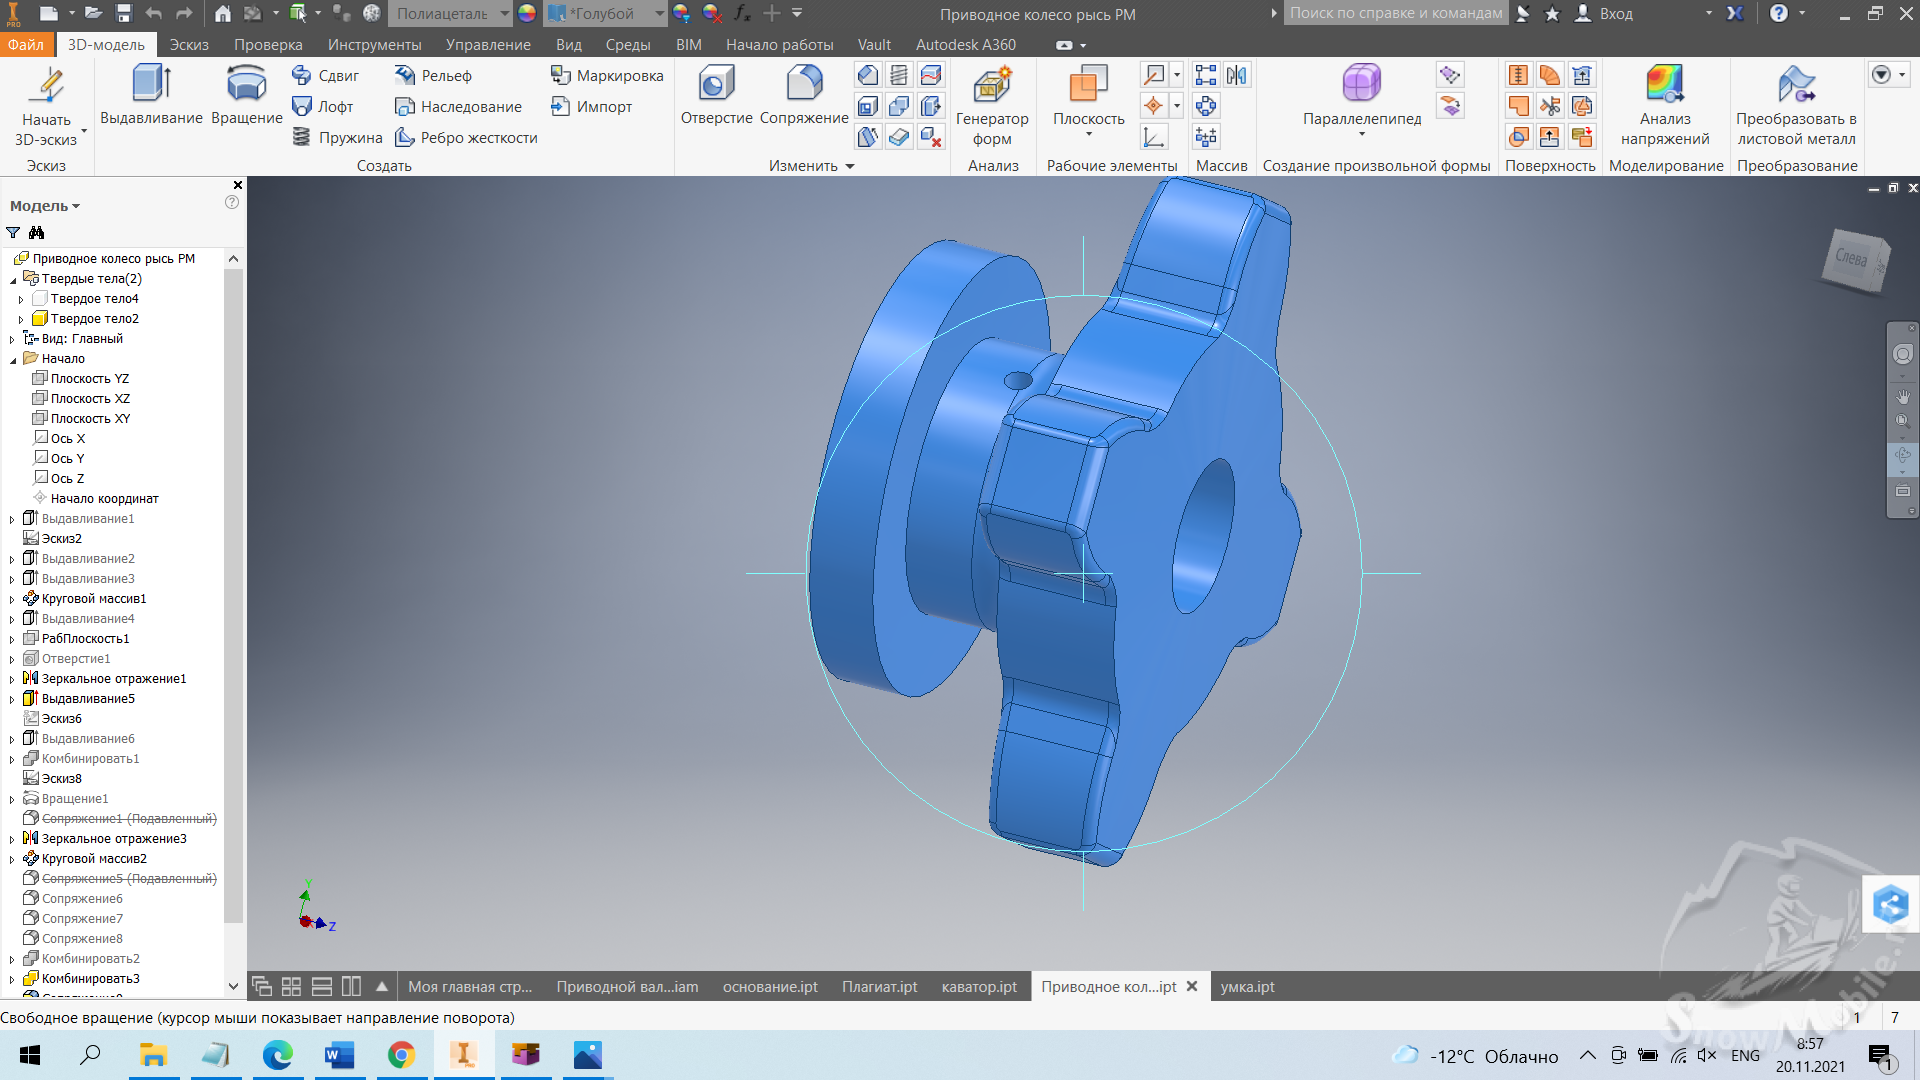The height and width of the screenshot is (1080, 1920).
Task: Open the Инструменты ribbon tab
Action: click(374, 44)
